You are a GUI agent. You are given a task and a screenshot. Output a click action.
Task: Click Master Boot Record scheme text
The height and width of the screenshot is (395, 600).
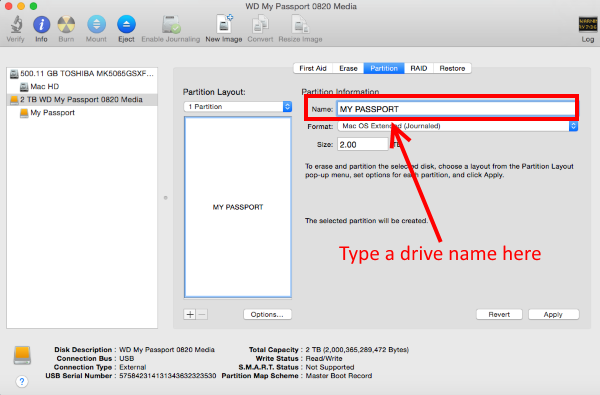(x=339, y=376)
